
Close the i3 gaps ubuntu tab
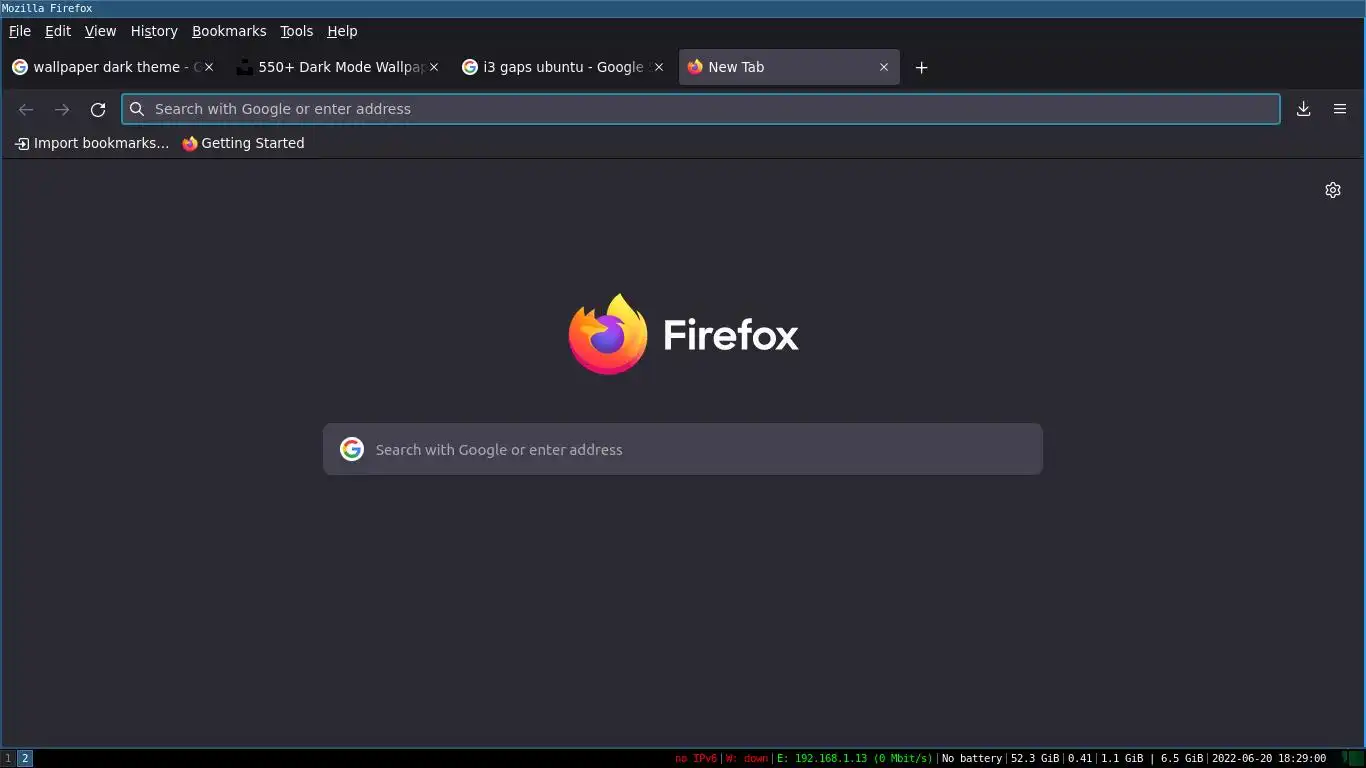pyautogui.click(x=658, y=67)
